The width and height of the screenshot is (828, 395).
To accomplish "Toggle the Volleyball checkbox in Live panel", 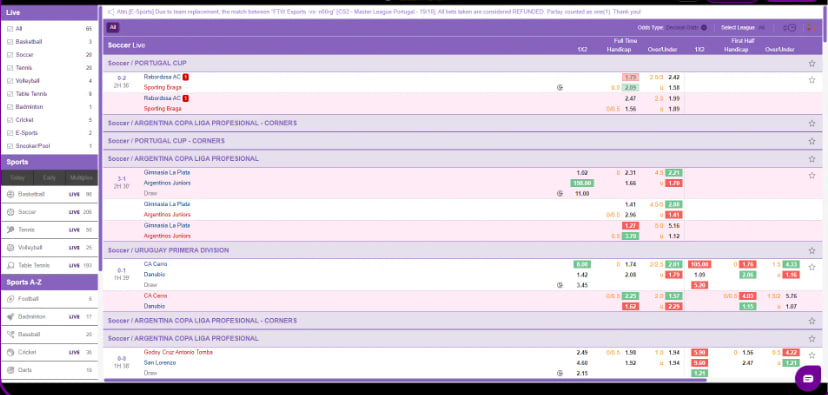I will click(x=10, y=81).
